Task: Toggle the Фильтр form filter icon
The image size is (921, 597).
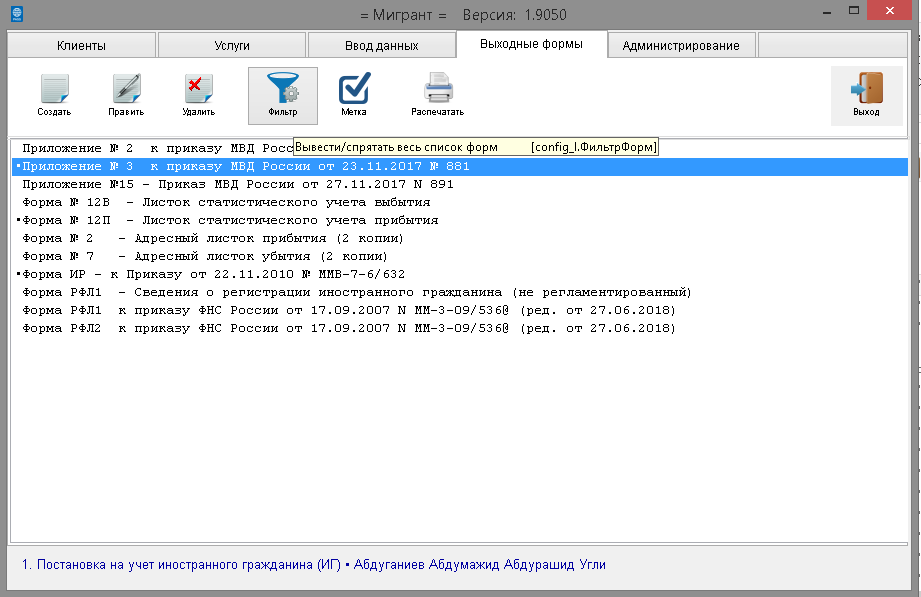Action: click(x=281, y=94)
